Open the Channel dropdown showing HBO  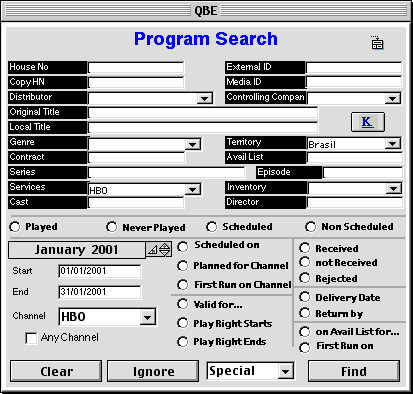148,317
